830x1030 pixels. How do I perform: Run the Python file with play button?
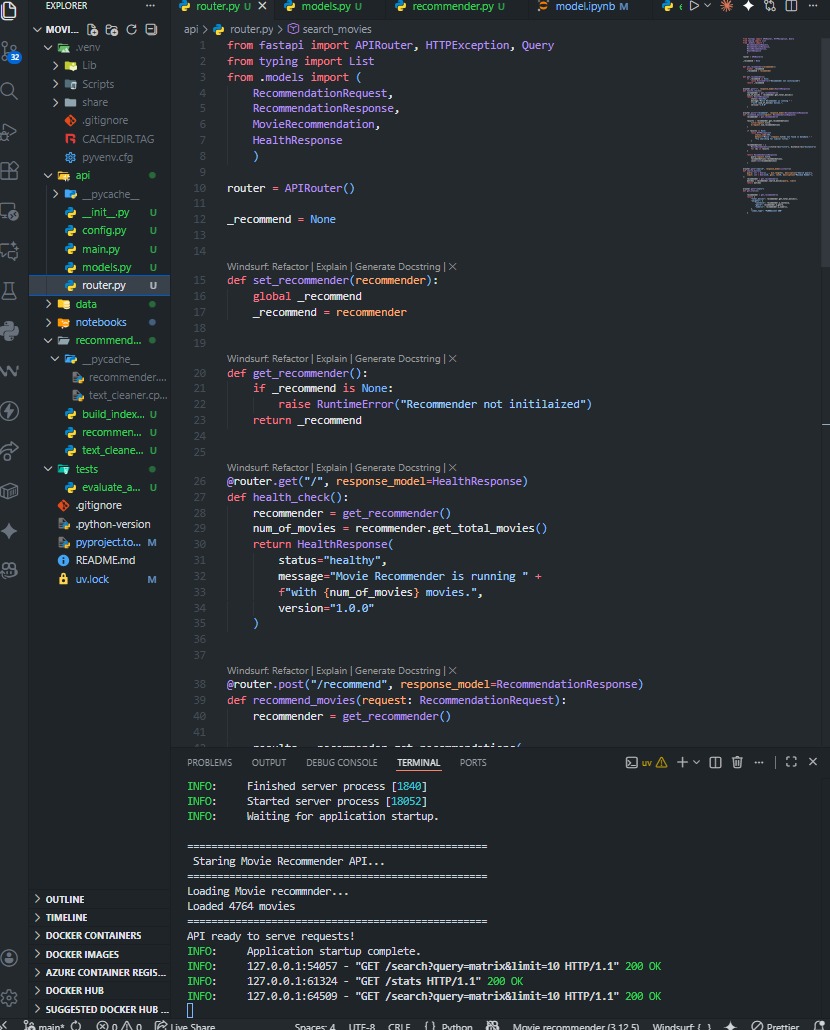(x=693, y=6)
